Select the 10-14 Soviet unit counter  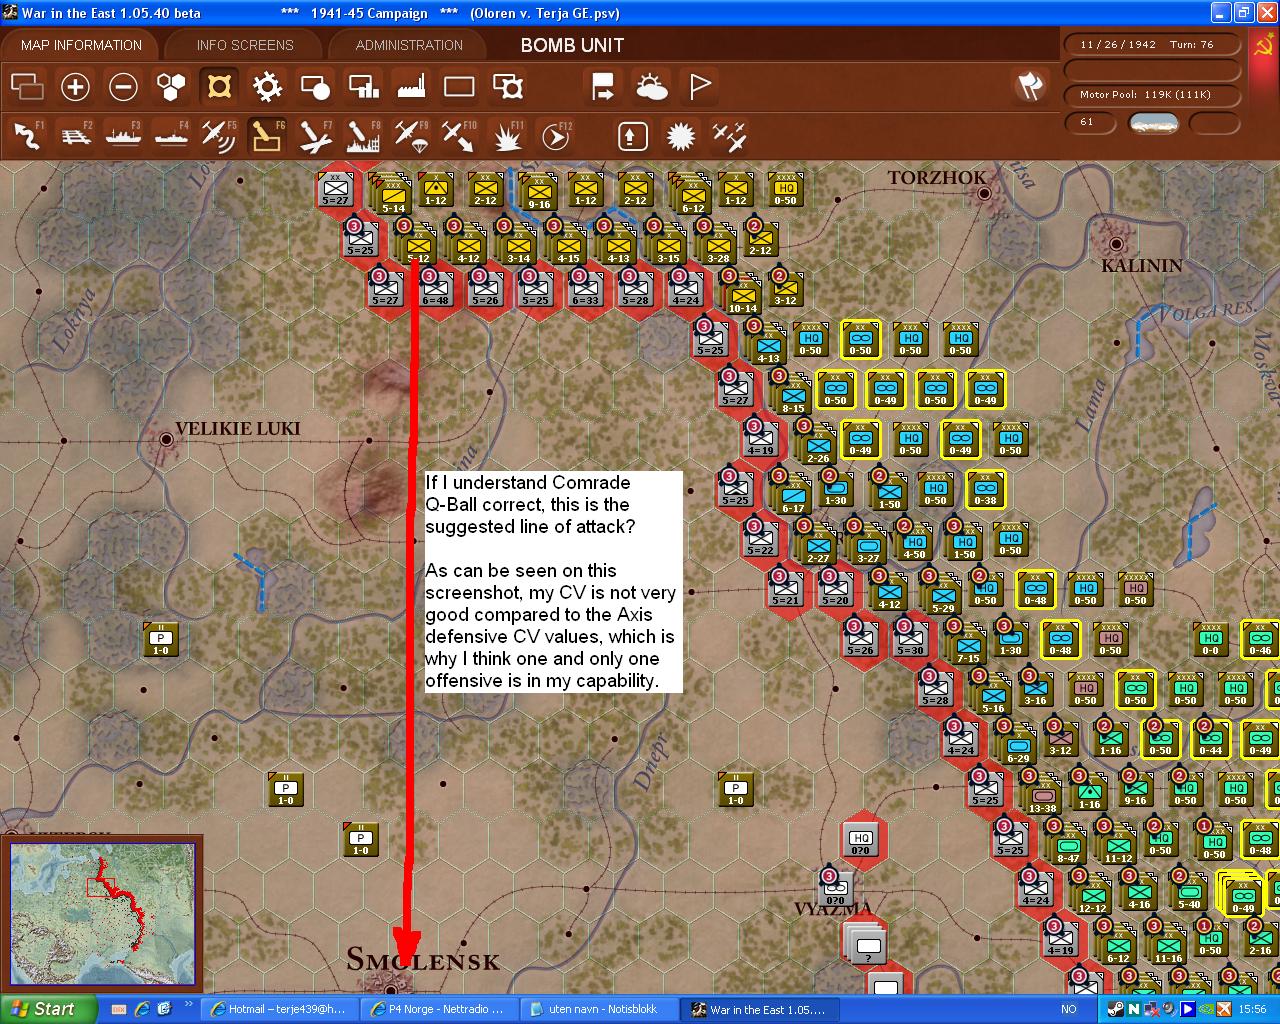point(743,295)
